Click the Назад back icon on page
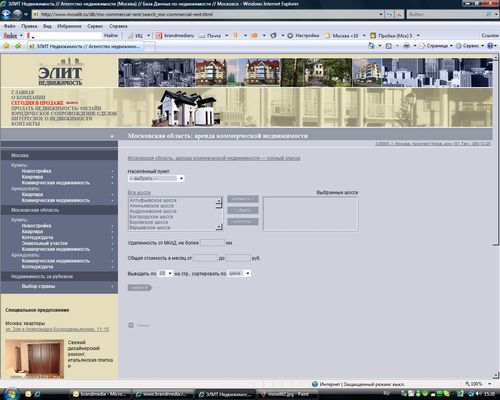Image resolution: width=500 pixels, height=400 pixels. click(131, 325)
